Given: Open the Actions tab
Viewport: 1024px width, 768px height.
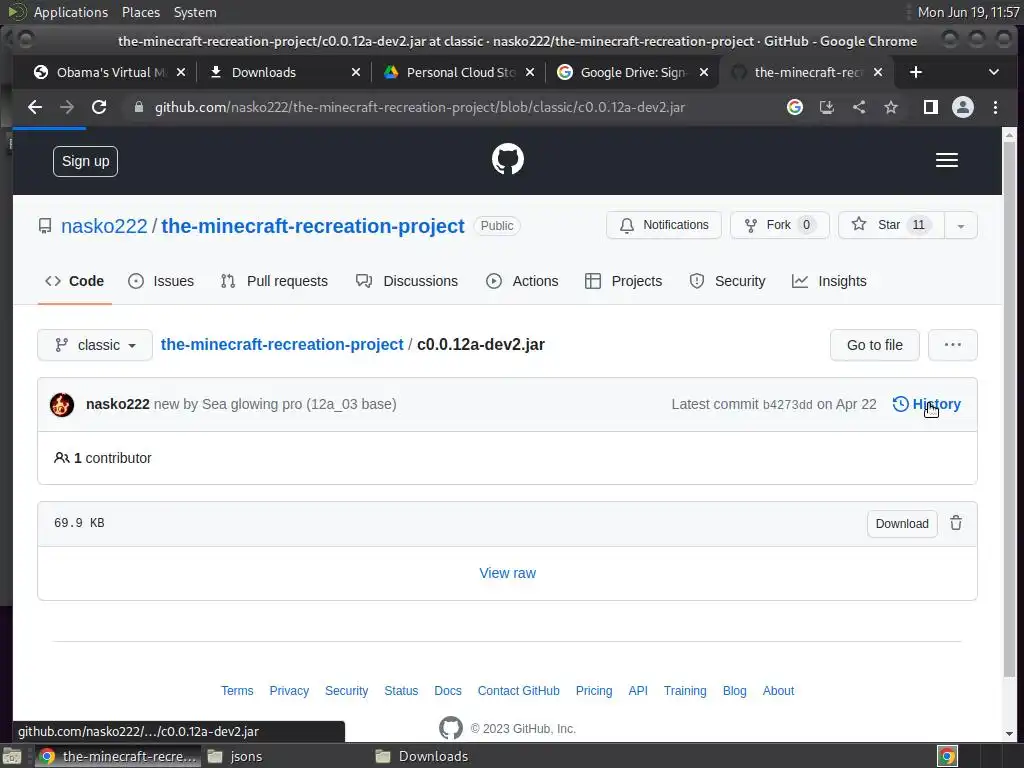Looking at the screenshot, I should click(x=522, y=281).
